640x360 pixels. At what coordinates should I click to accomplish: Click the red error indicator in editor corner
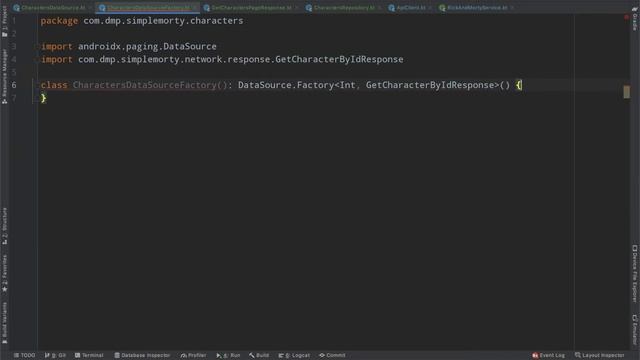coord(626,17)
